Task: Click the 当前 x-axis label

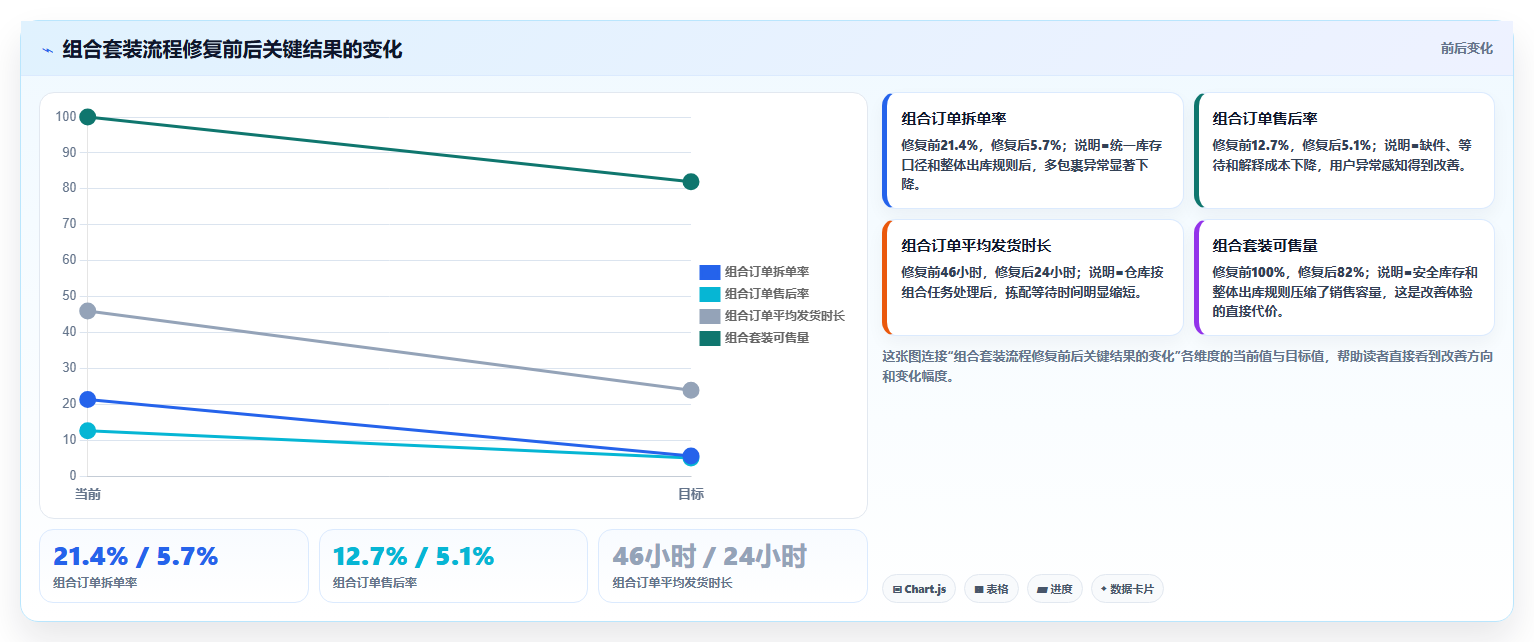Action: 88,494
